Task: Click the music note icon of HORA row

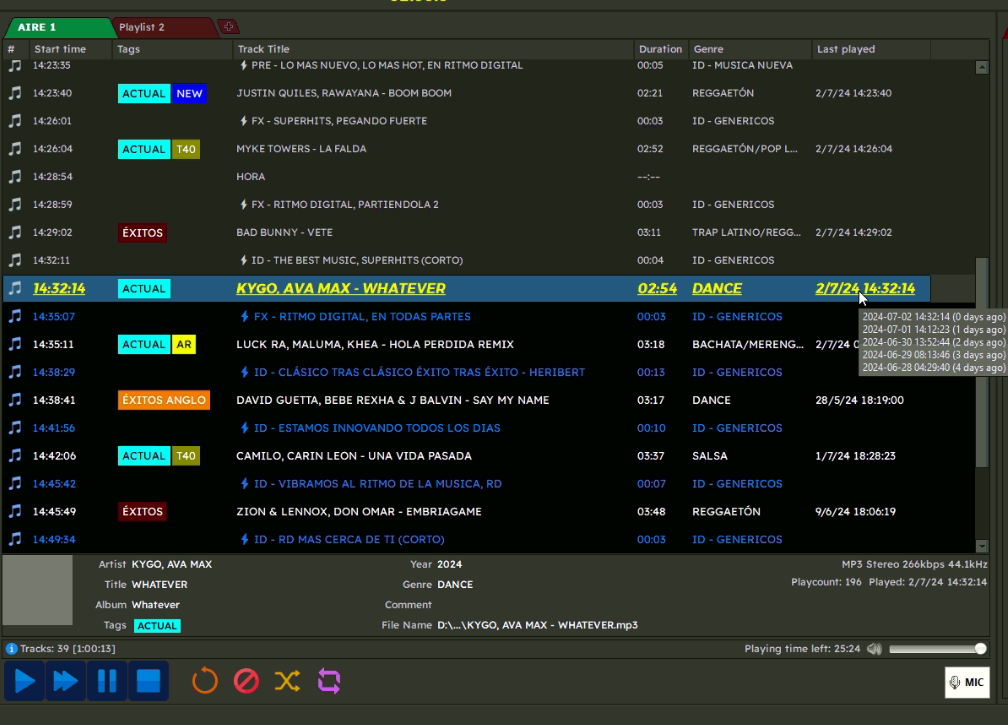Action: click(x=15, y=177)
